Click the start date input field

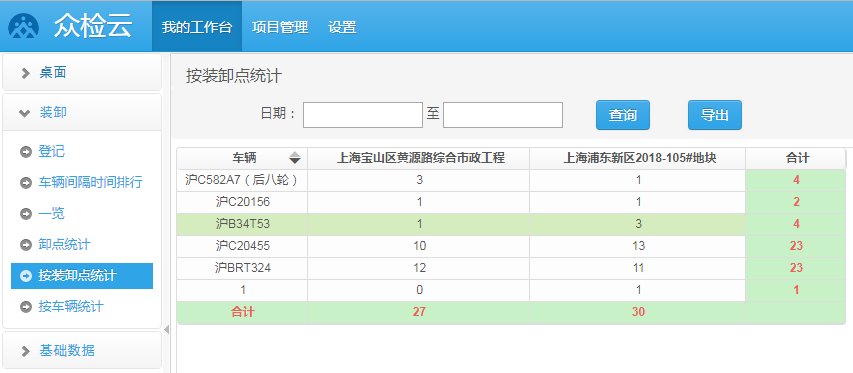[363, 115]
